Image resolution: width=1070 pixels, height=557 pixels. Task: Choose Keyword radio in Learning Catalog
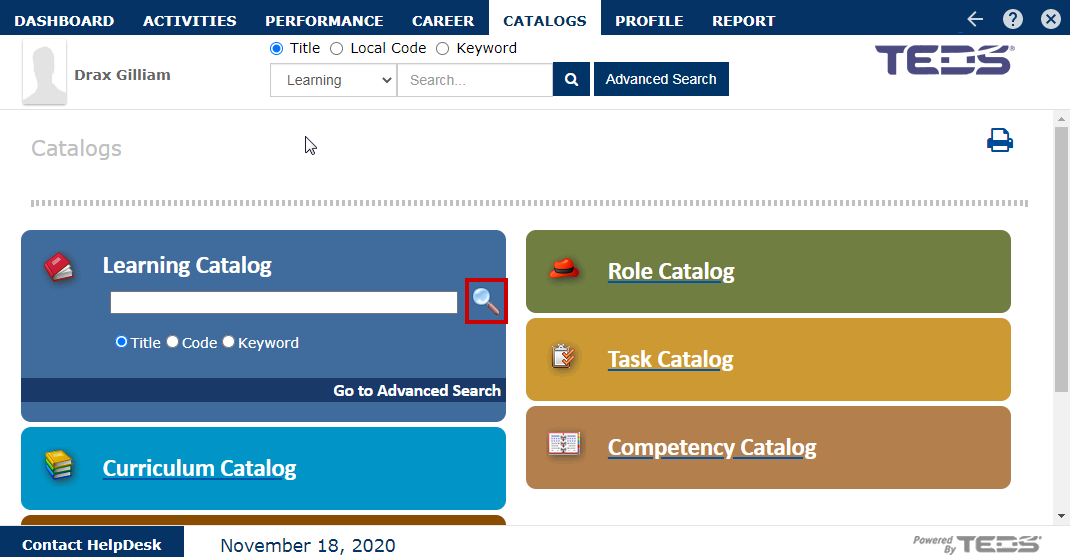[229, 341]
